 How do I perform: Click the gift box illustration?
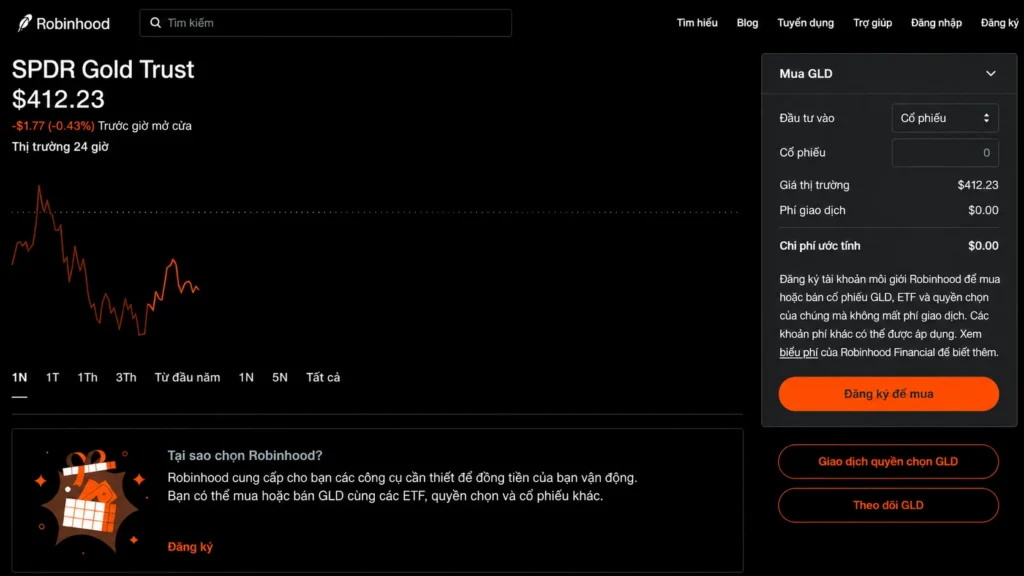pyautogui.click(x=91, y=501)
